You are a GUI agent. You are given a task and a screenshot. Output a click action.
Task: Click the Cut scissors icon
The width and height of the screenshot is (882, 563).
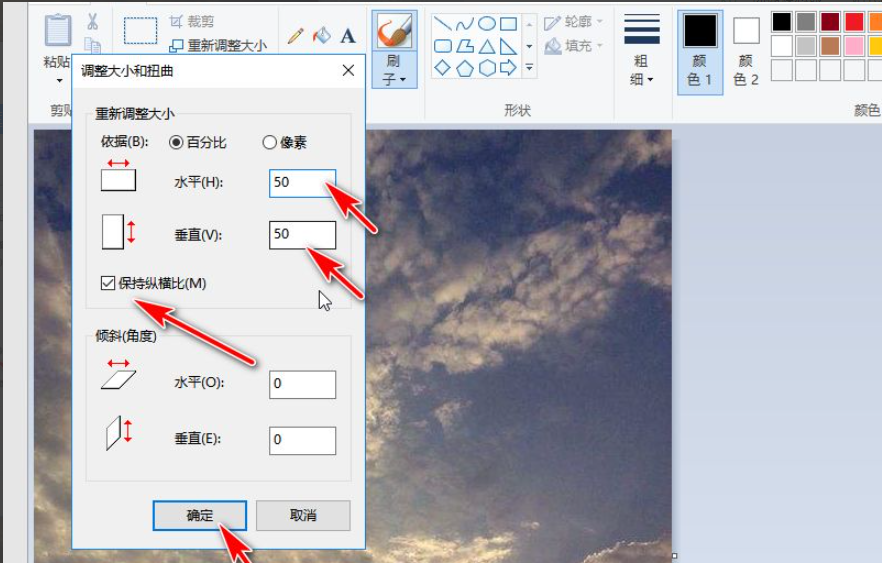tap(92, 21)
